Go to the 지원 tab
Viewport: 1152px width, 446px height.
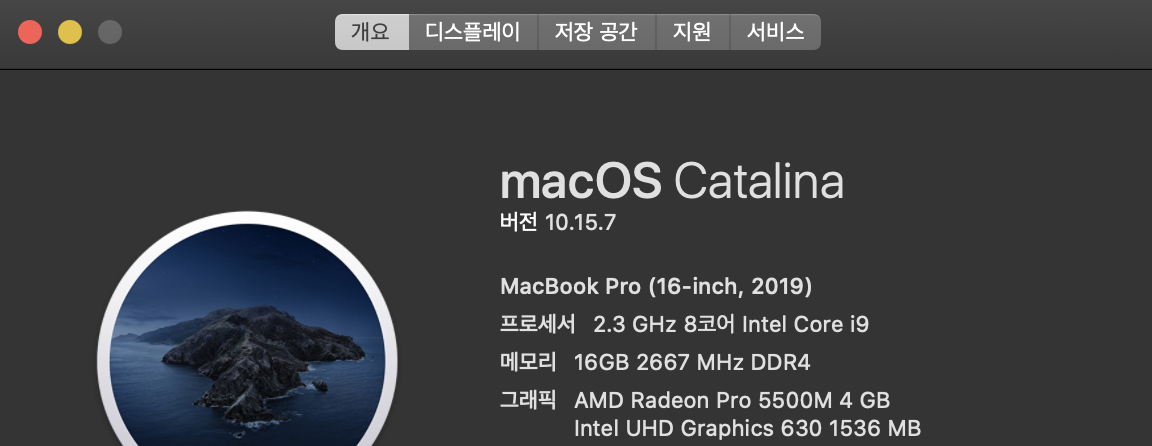[693, 32]
